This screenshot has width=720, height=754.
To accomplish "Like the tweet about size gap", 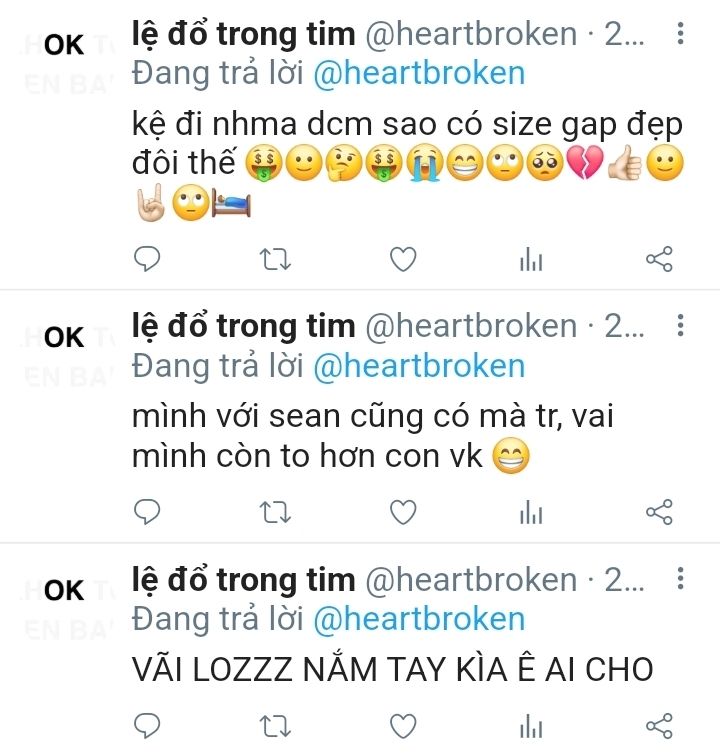I will point(403,259).
